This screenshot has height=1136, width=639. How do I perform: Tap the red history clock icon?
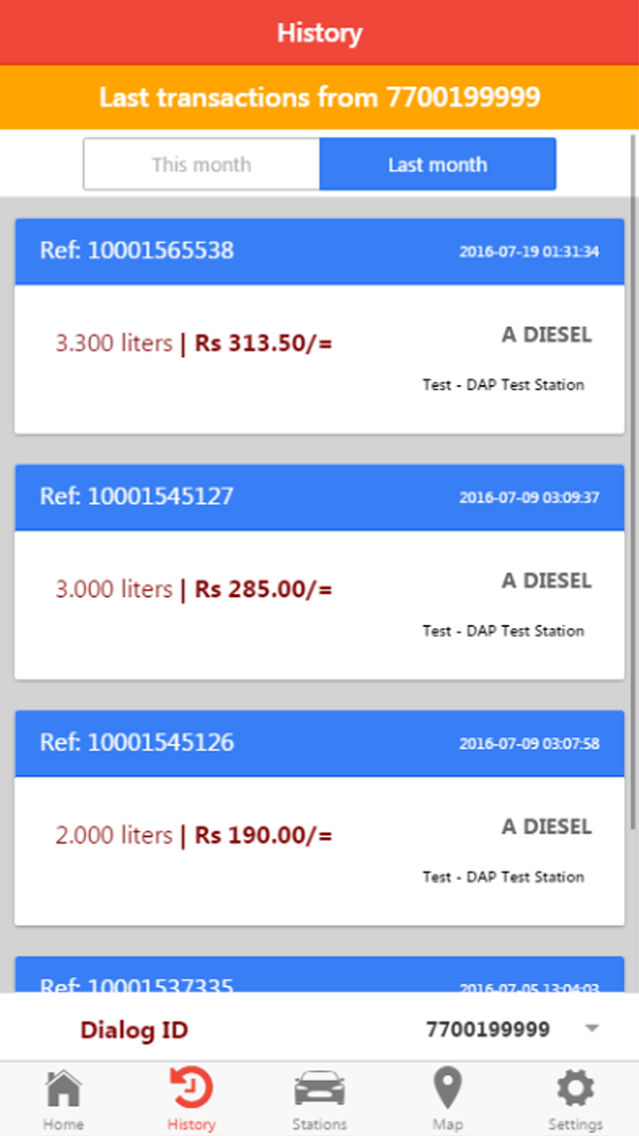coord(191,1088)
